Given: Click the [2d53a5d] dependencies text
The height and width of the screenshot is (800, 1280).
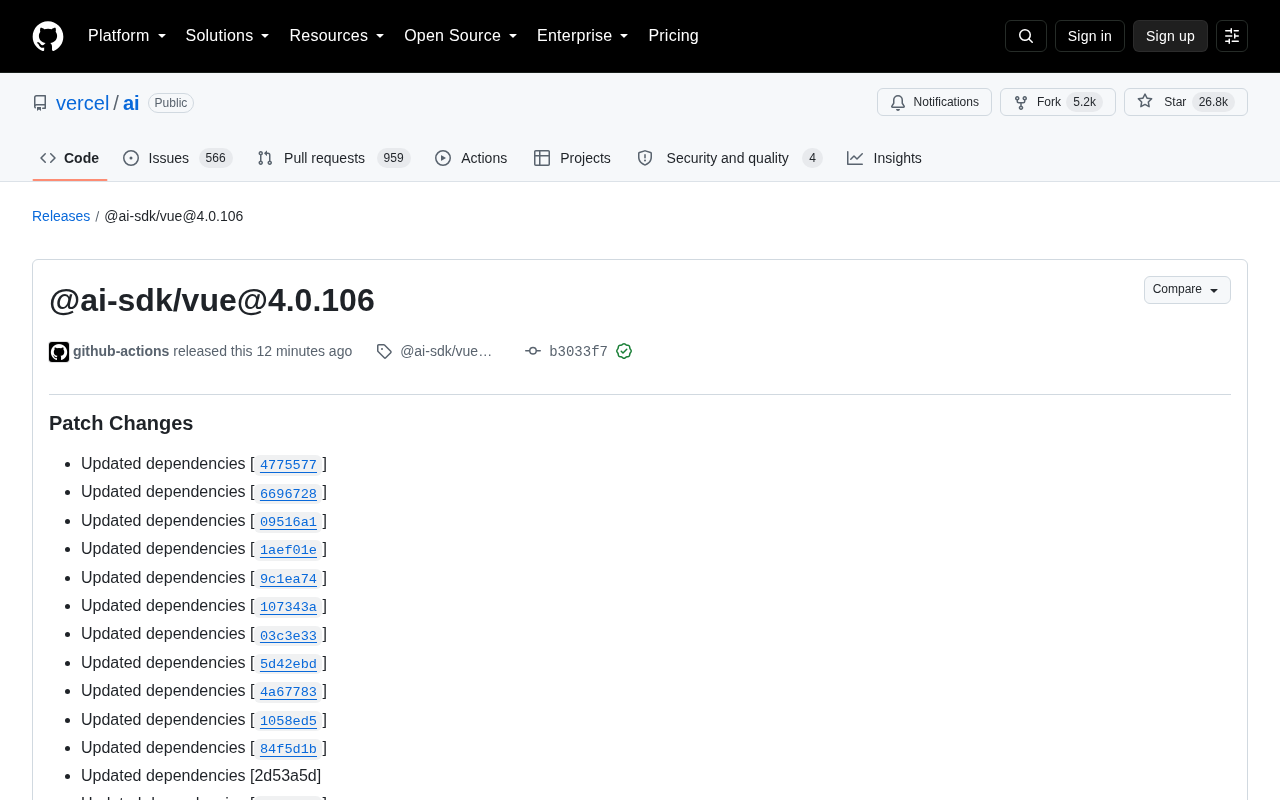Looking at the screenshot, I should point(286,776).
